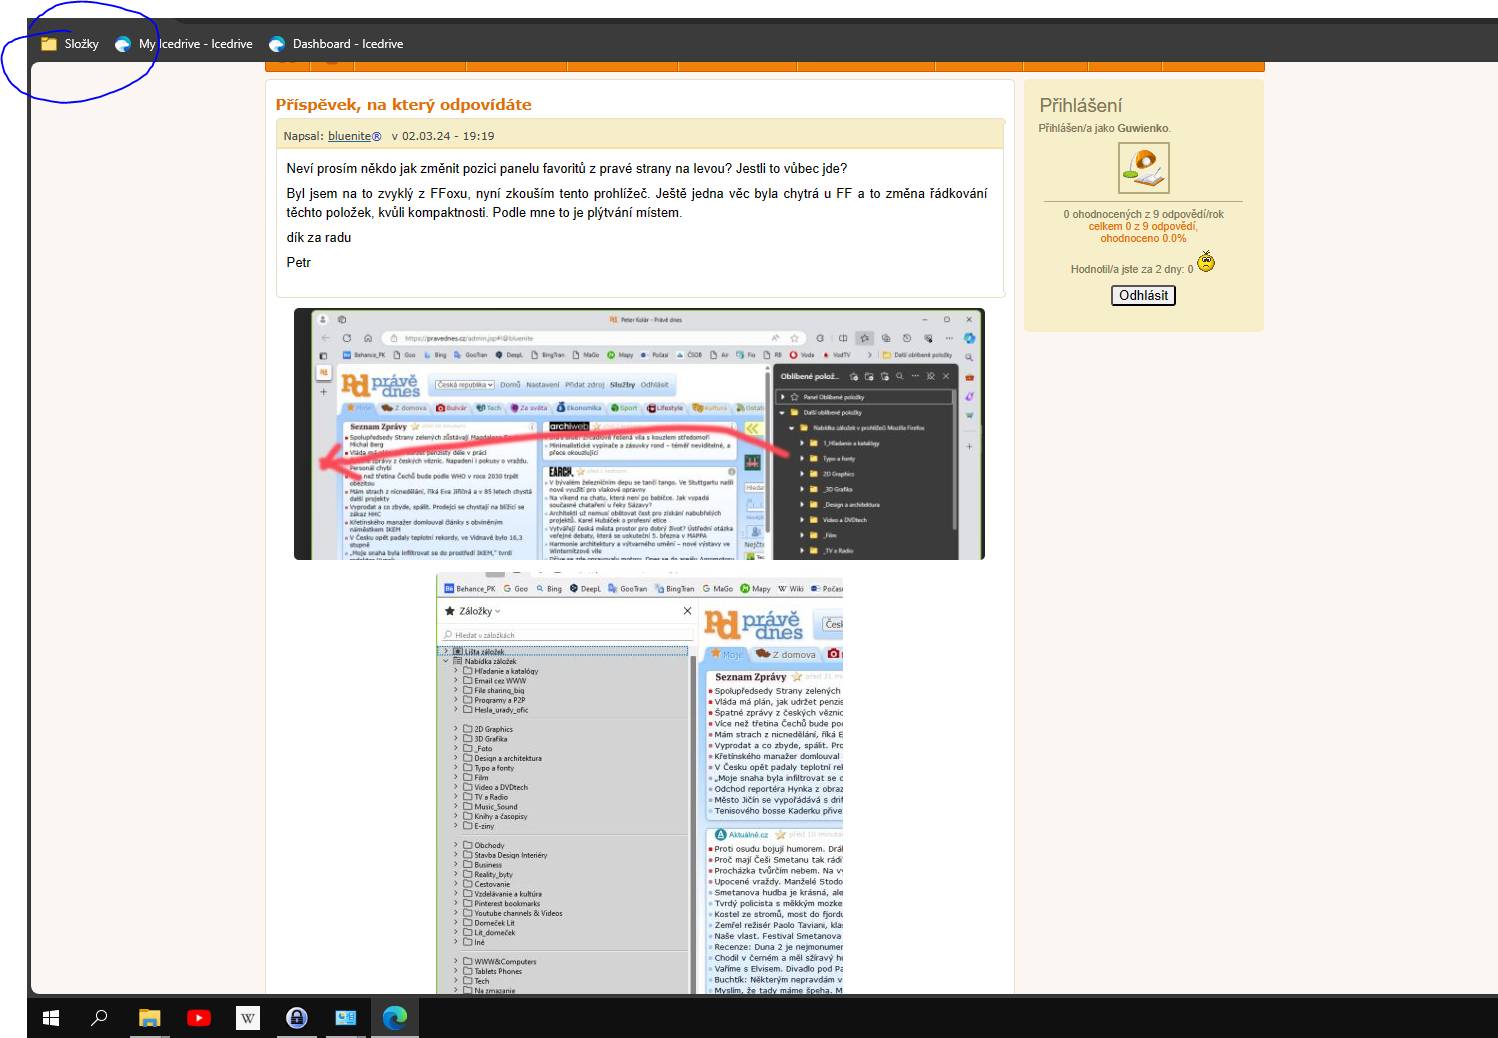The height and width of the screenshot is (1038, 1498).
Task: Open the Control Panel taskbar icon
Action: coord(346,1018)
